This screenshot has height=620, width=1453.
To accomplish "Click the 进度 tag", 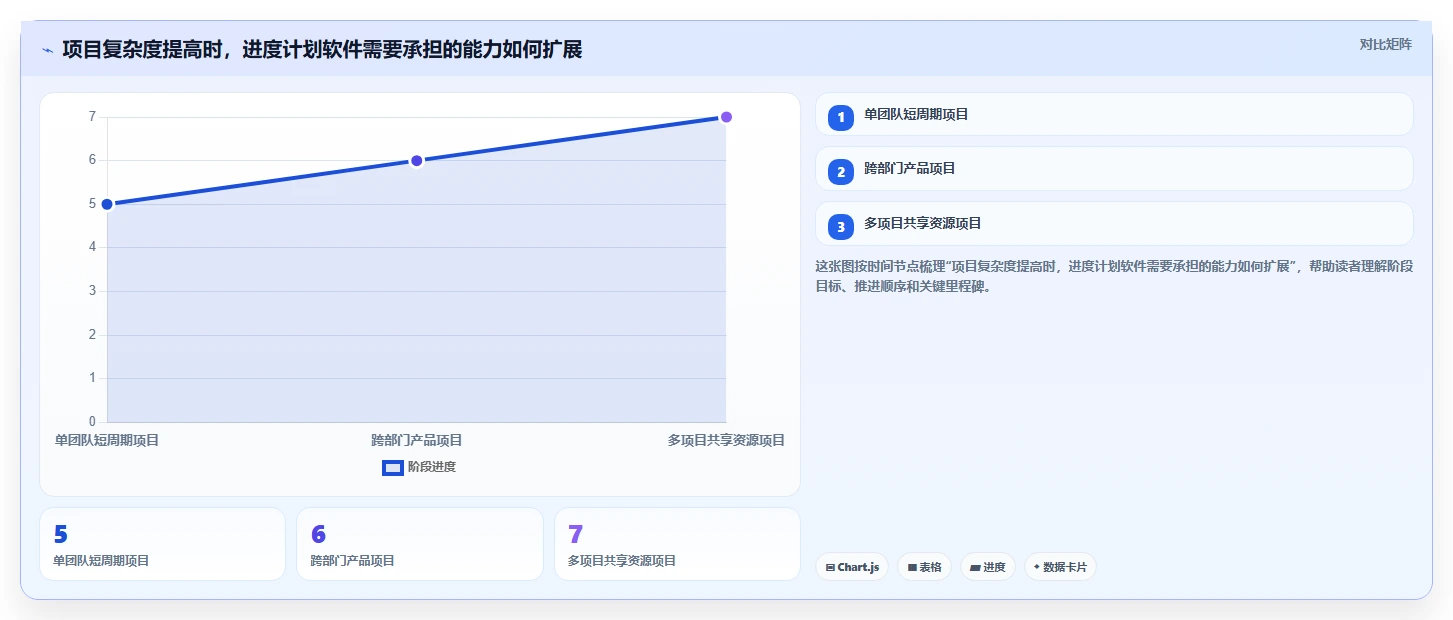I will click(988, 567).
